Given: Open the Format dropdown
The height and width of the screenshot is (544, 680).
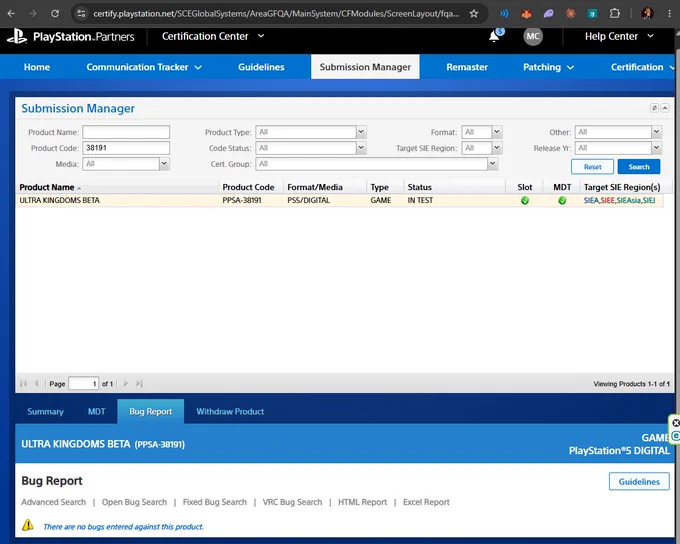Looking at the screenshot, I should [497, 132].
